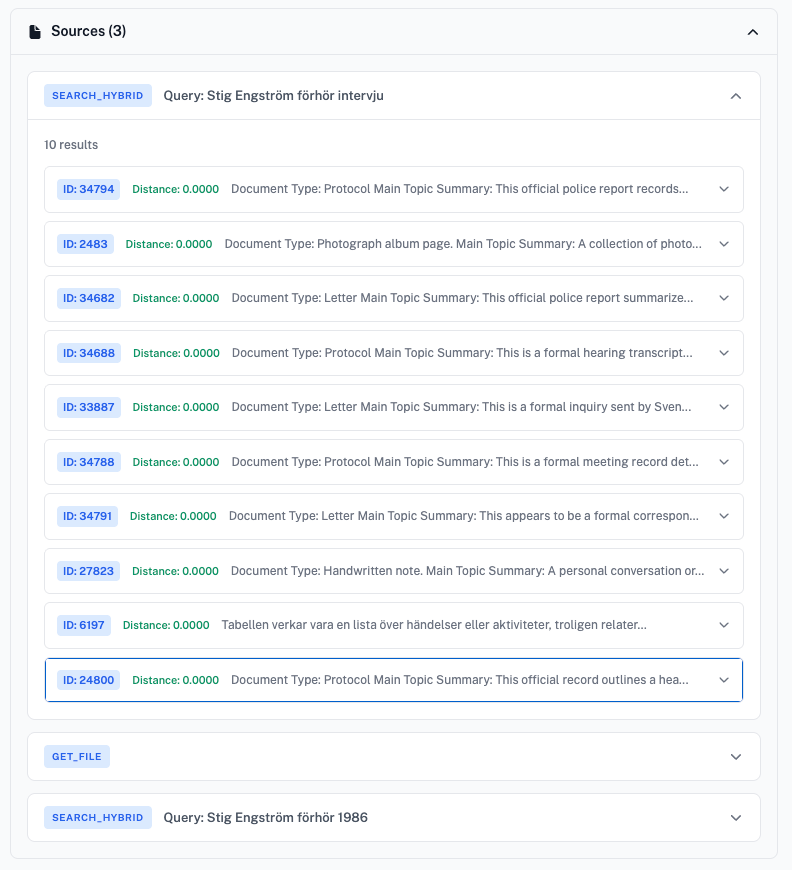Expand the ID 34682 letter result
Viewport: 792px width, 870px height.
[723, 298]
